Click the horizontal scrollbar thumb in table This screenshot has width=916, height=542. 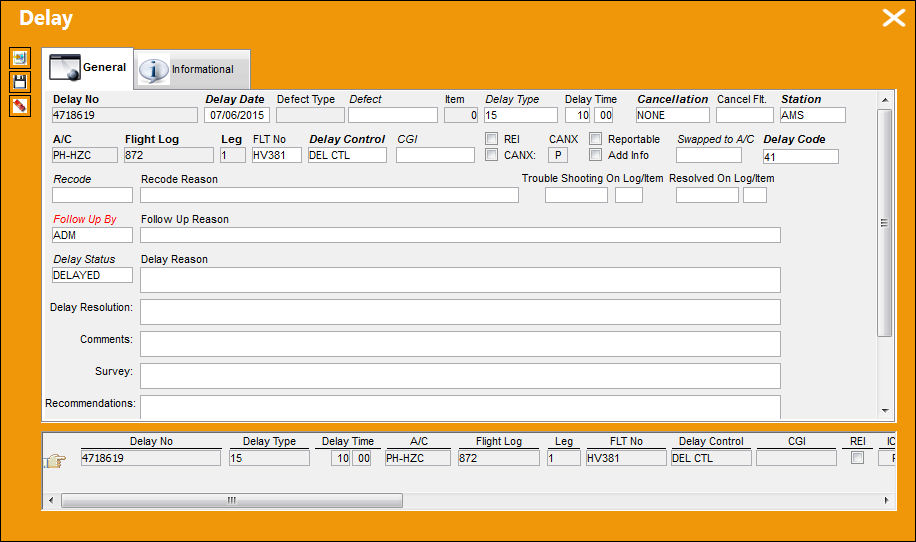coord(232,500)
